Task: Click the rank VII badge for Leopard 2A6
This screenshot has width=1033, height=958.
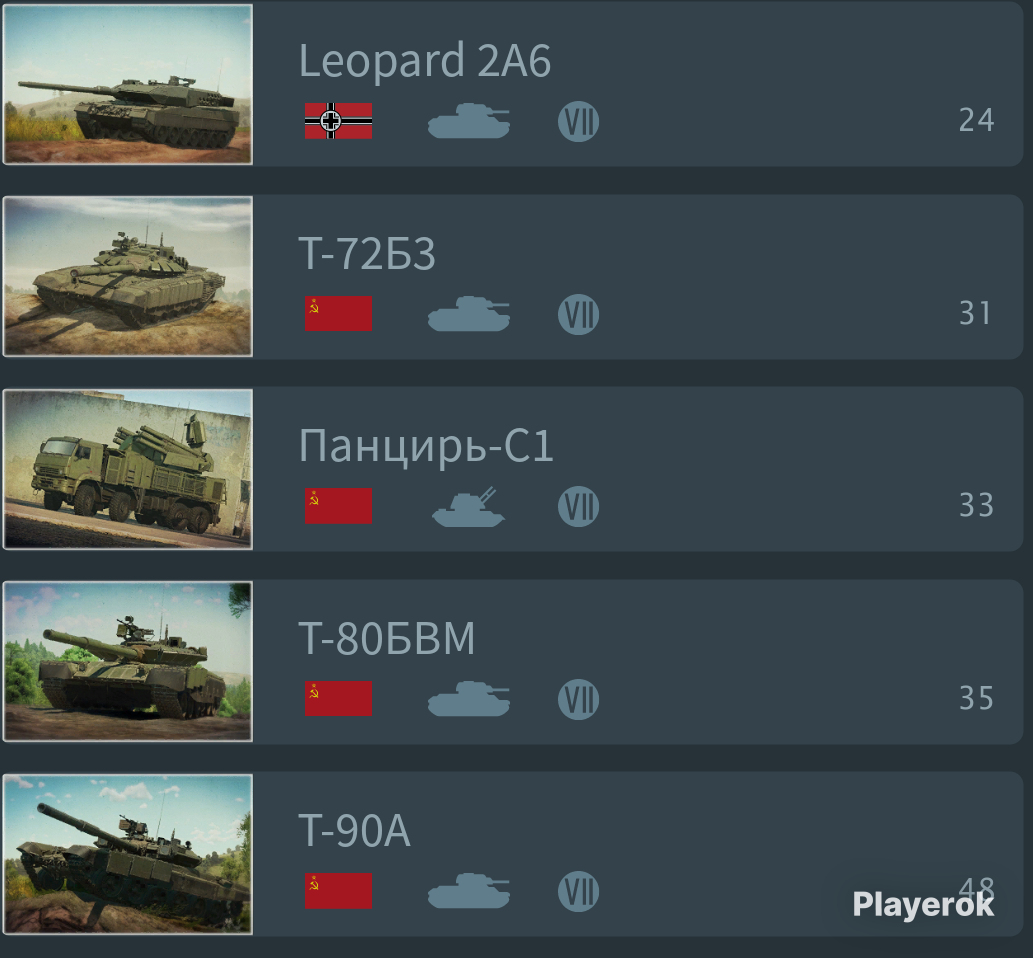Action: [578, 121]
